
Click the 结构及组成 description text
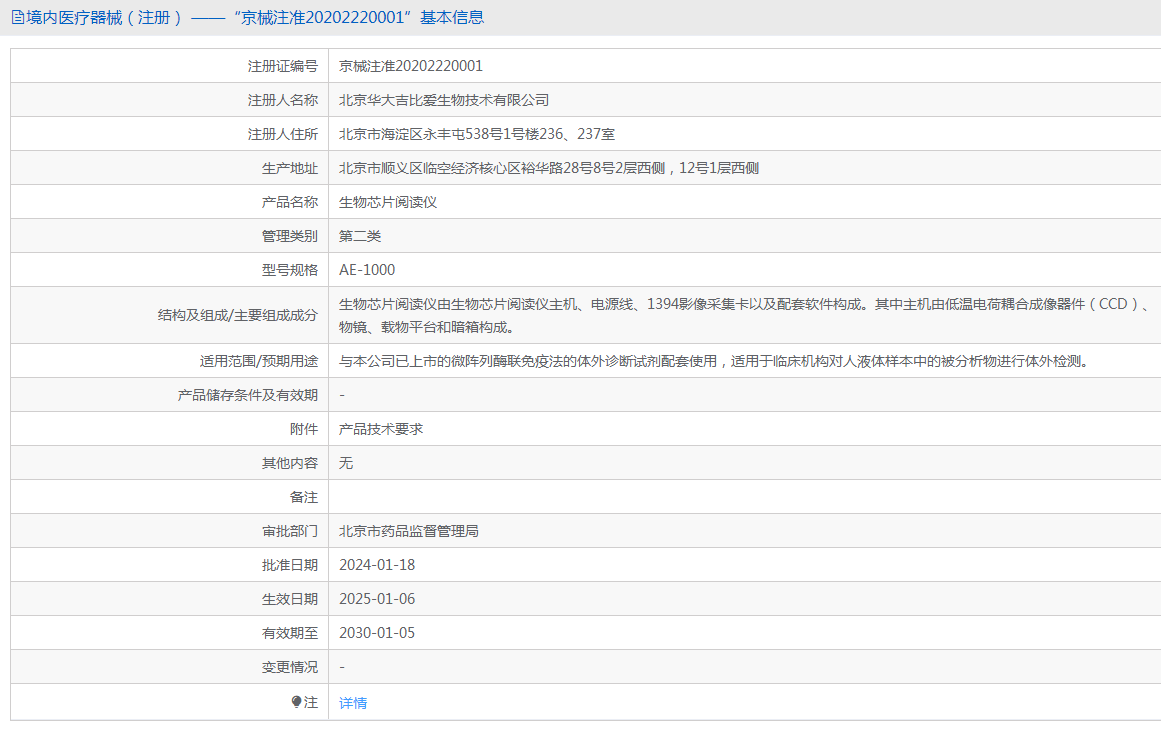740,315
